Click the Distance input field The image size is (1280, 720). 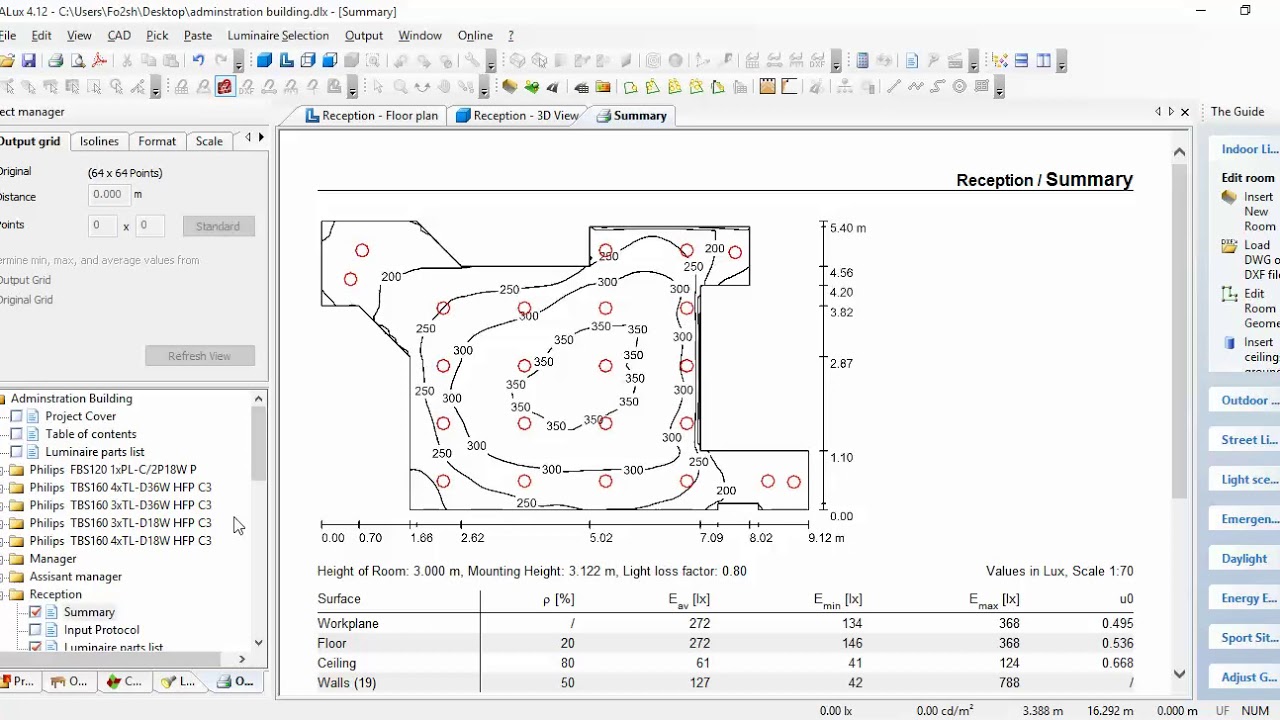click(x=110, y=194)
